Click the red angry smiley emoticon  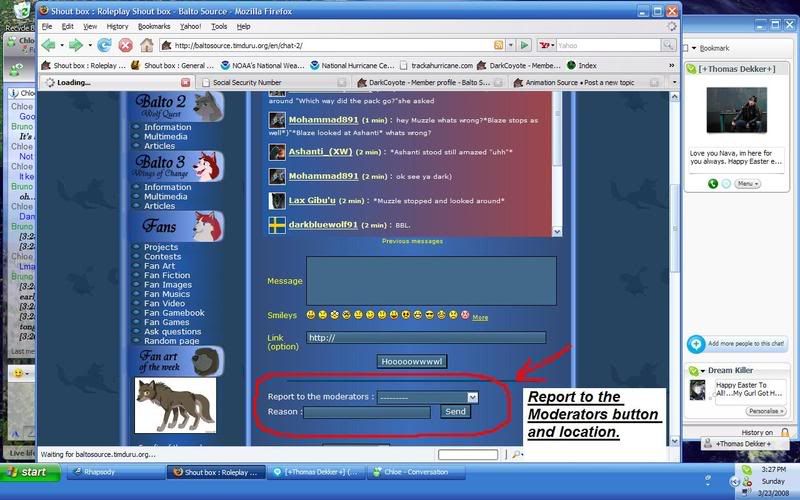coord(465,315)
